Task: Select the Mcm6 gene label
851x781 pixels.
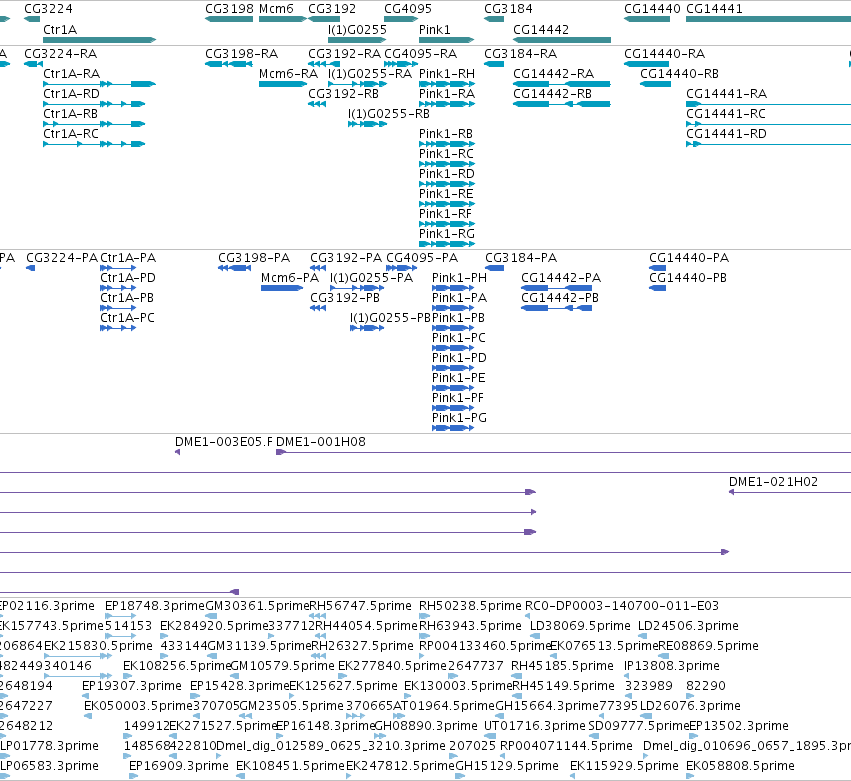Action: point(276,9)
